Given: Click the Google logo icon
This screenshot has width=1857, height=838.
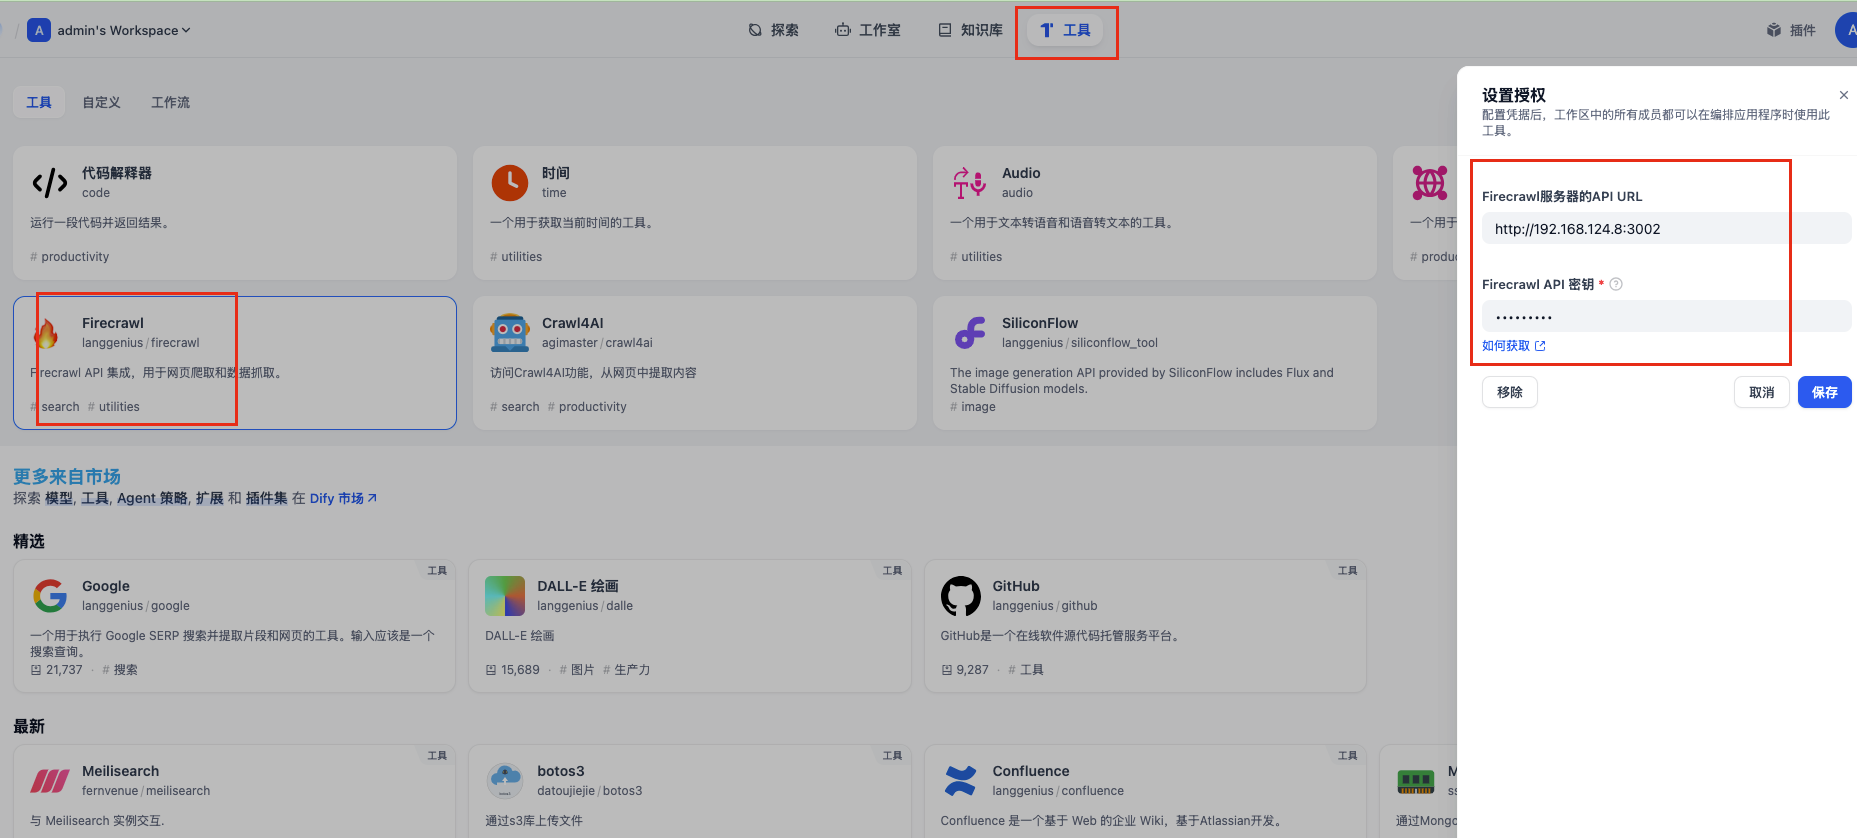Looking at the screenshot, I should [50, 596].
